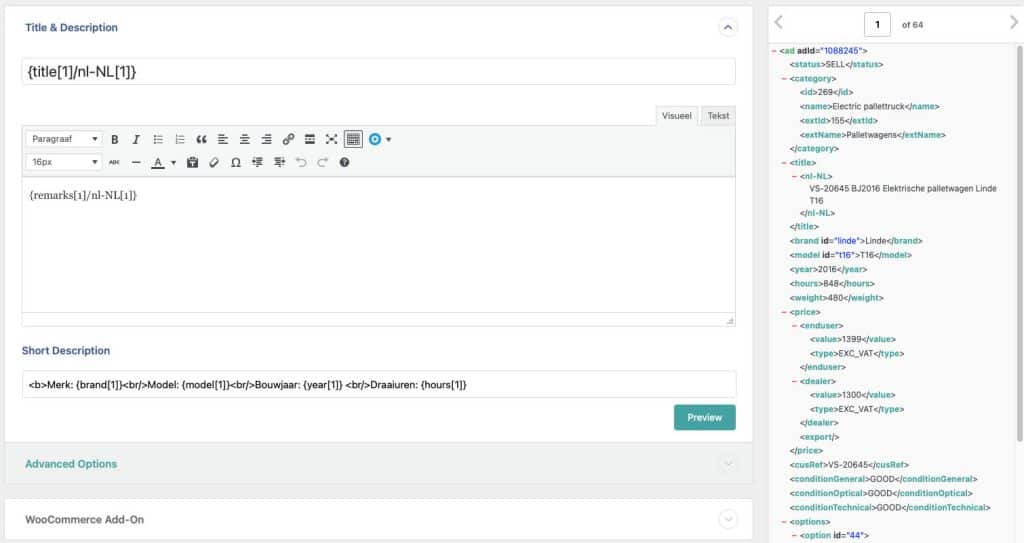This screenshot has height=543, width=1024.
Task: Click the record number field
Action: coord(877,25)
